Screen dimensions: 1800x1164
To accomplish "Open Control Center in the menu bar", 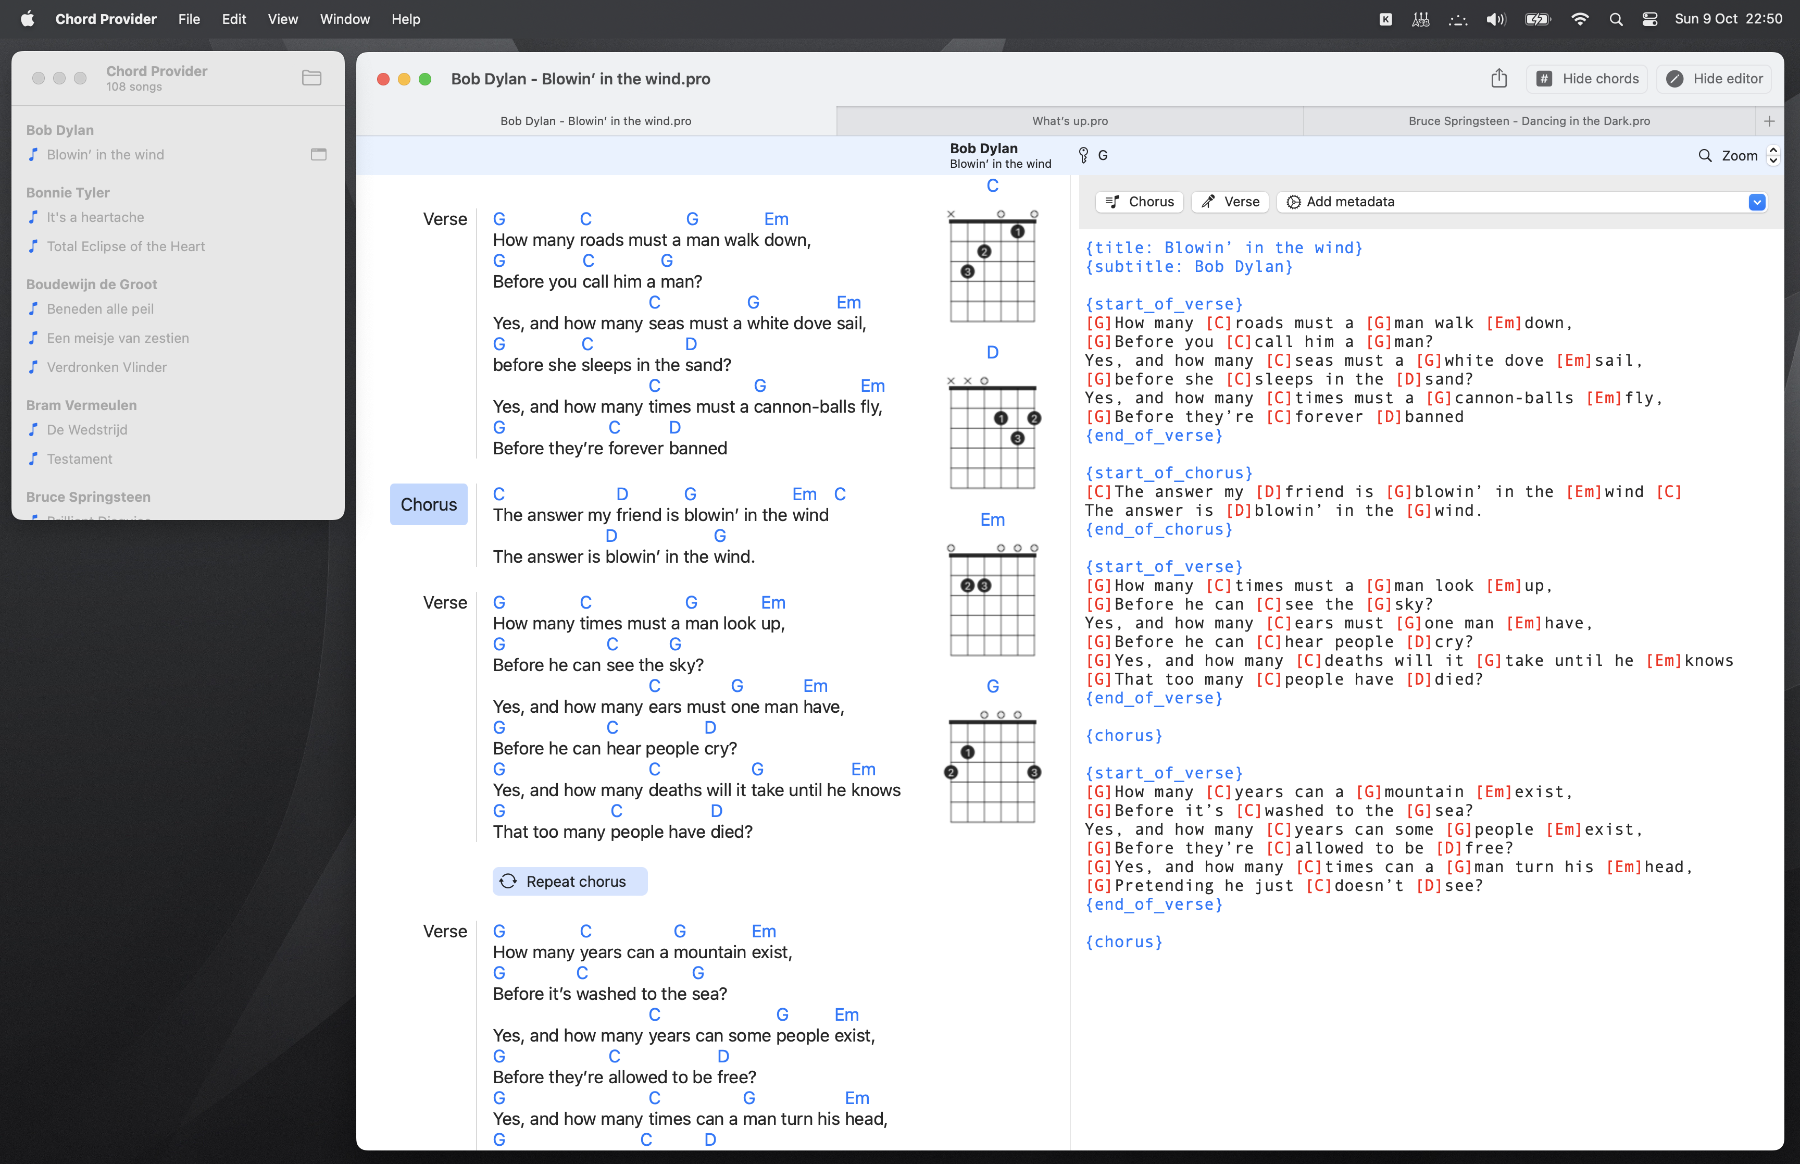I will 1650,19.
